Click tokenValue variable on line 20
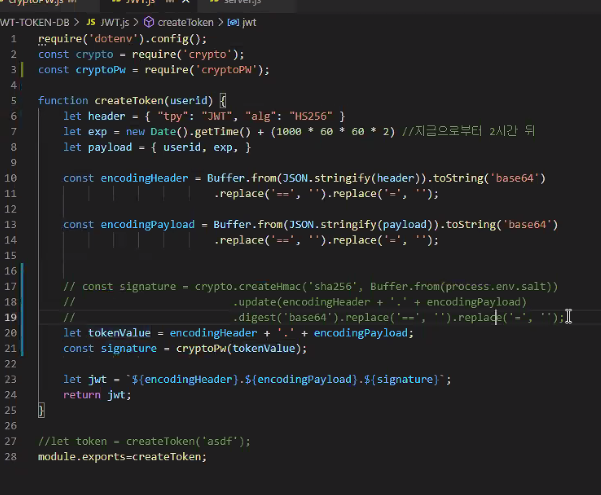This screenshot has width=601, height=495. [120, 333]
